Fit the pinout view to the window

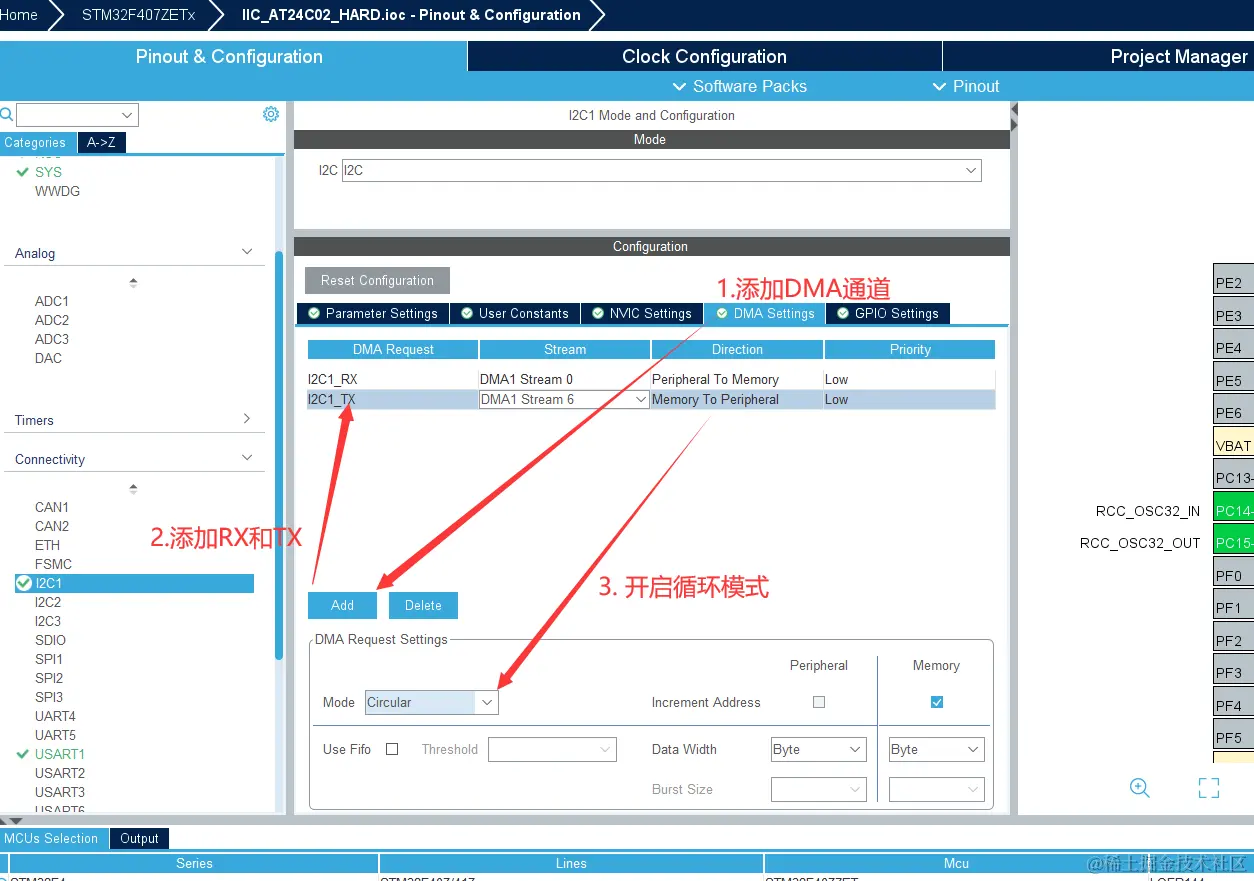1209,788
